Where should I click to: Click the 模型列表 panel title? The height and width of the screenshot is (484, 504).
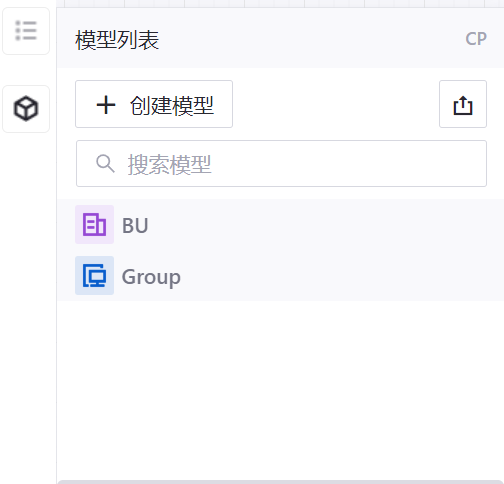click(x=117, y=40)
